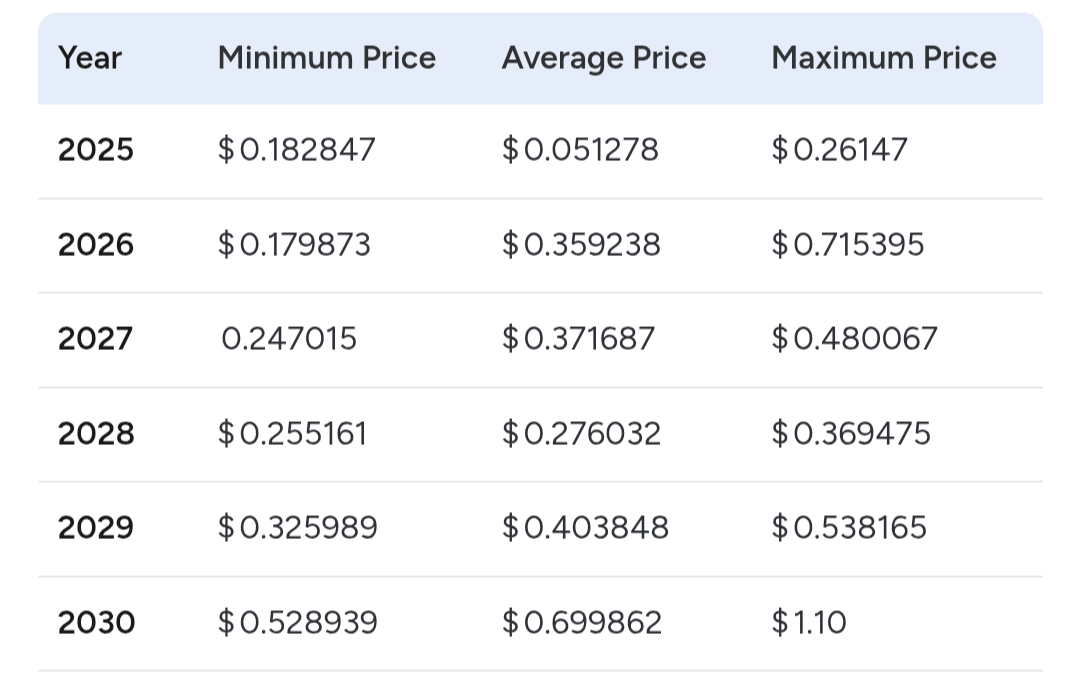Select the $0.051278 average price value
This screenshot has width=1080, height=690.
tap(580, 150)
